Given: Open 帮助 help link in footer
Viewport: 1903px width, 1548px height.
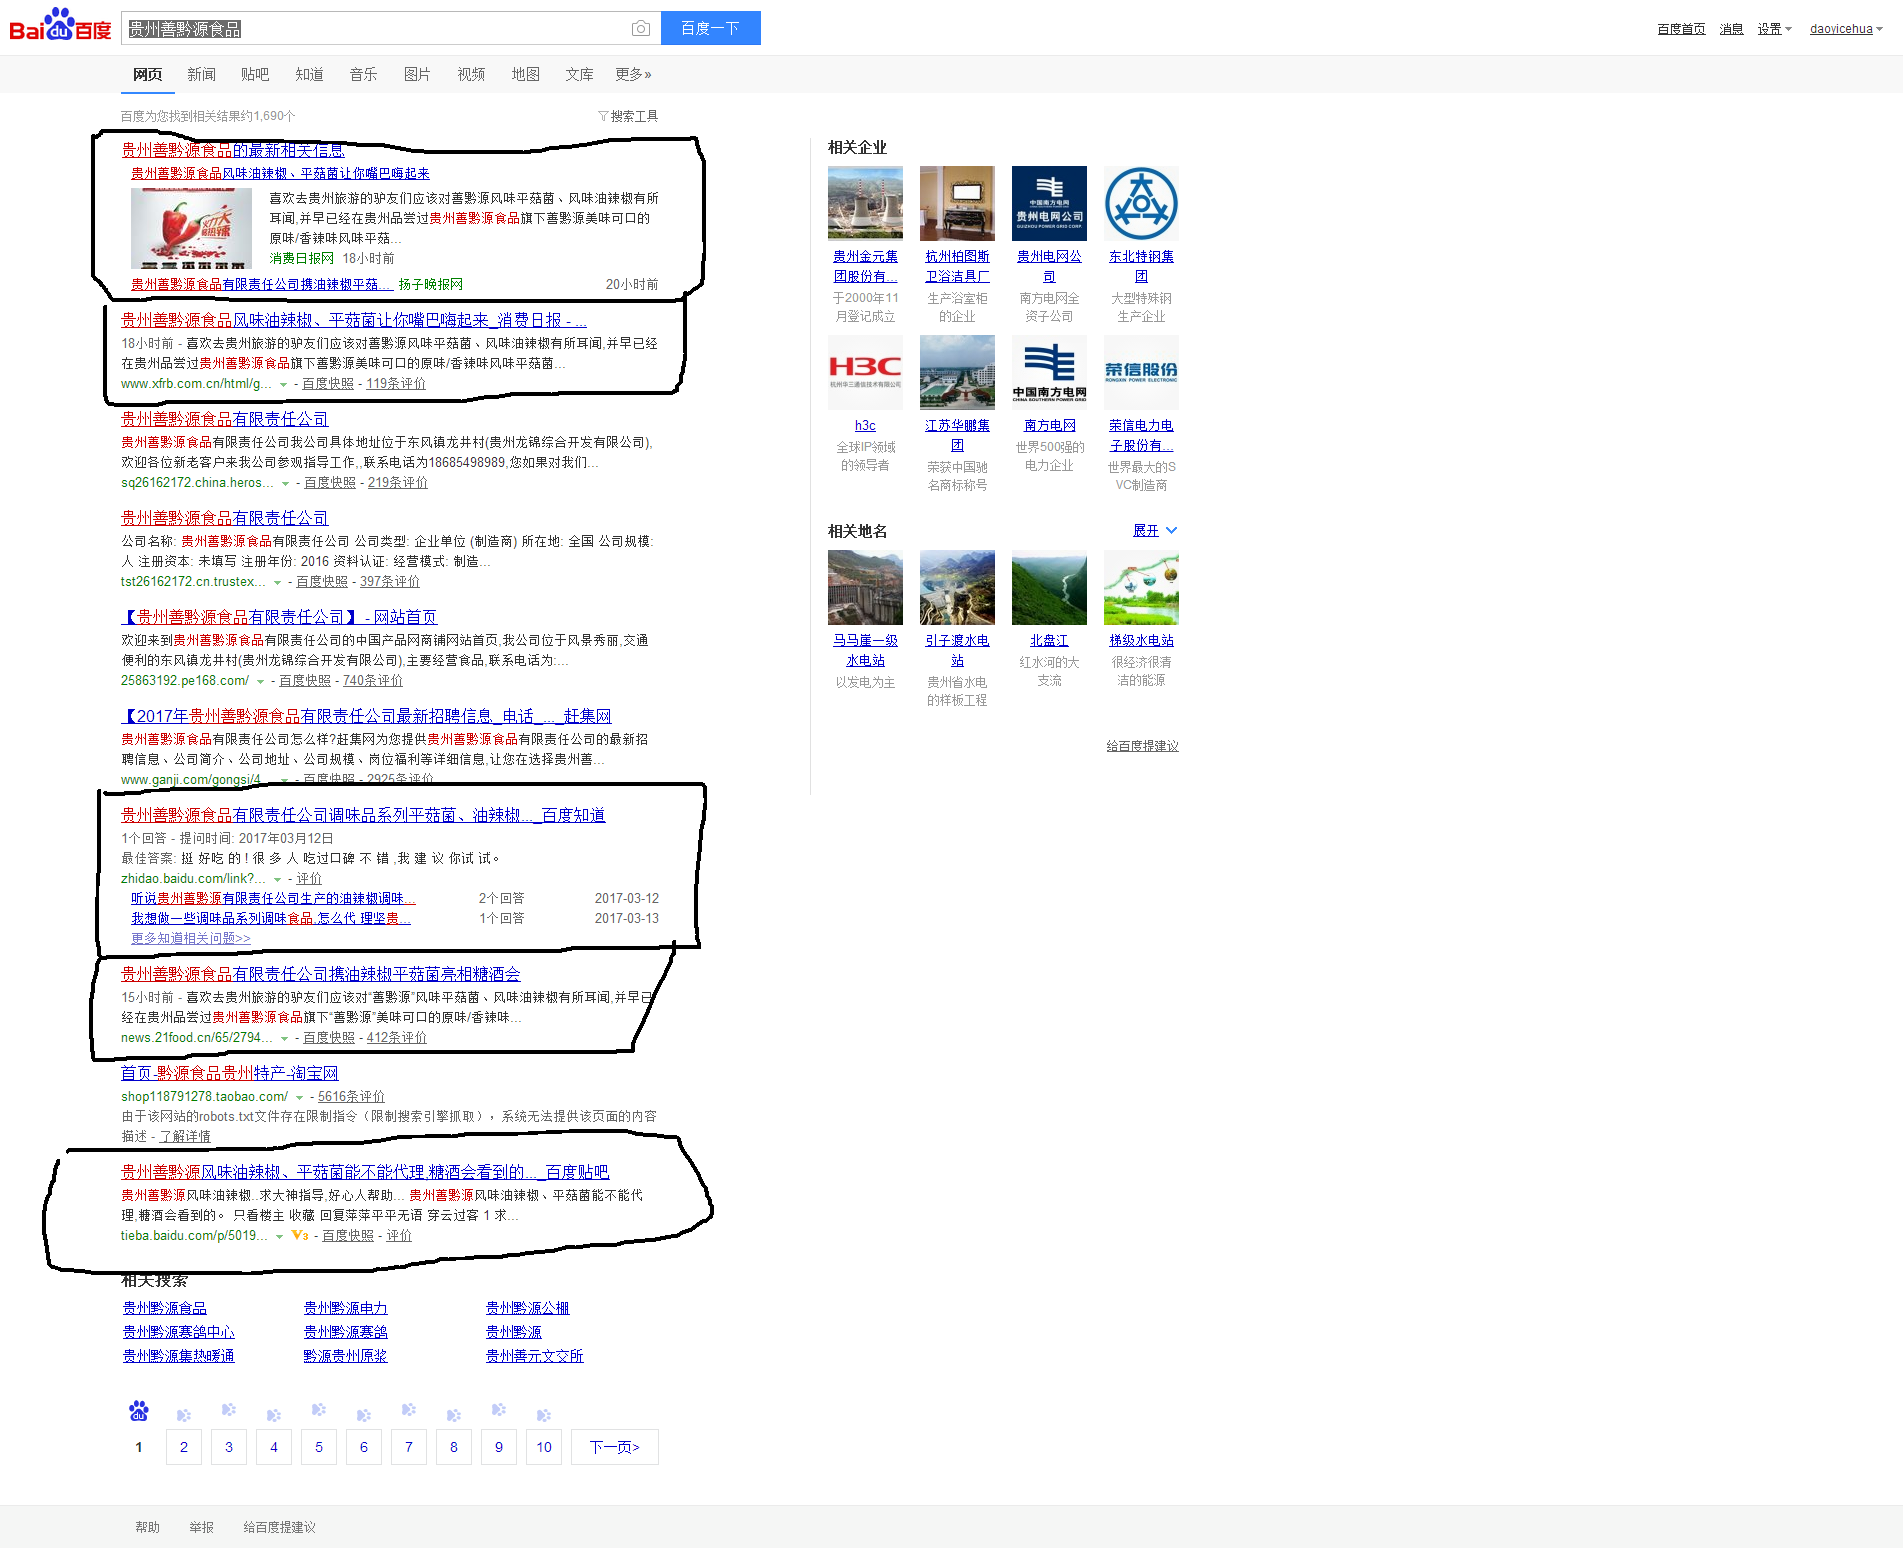Looking at the screenshot, I should [x=147, y=1527].
